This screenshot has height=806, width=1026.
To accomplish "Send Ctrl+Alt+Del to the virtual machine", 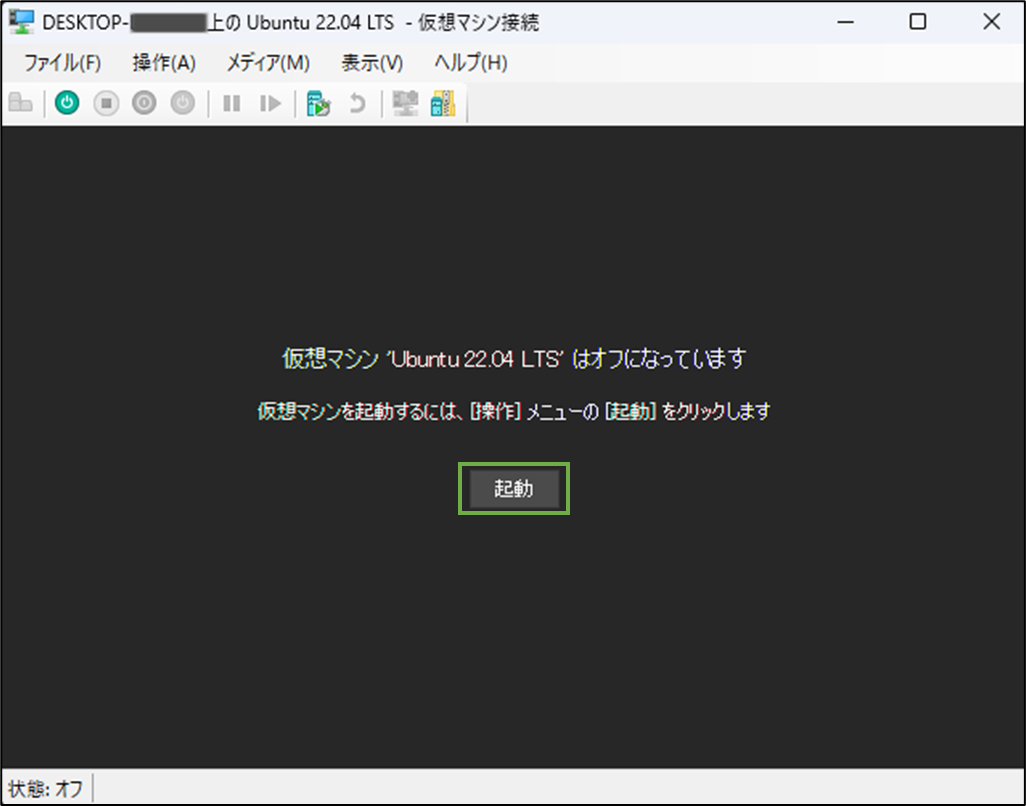I will [x=22, y=103].
